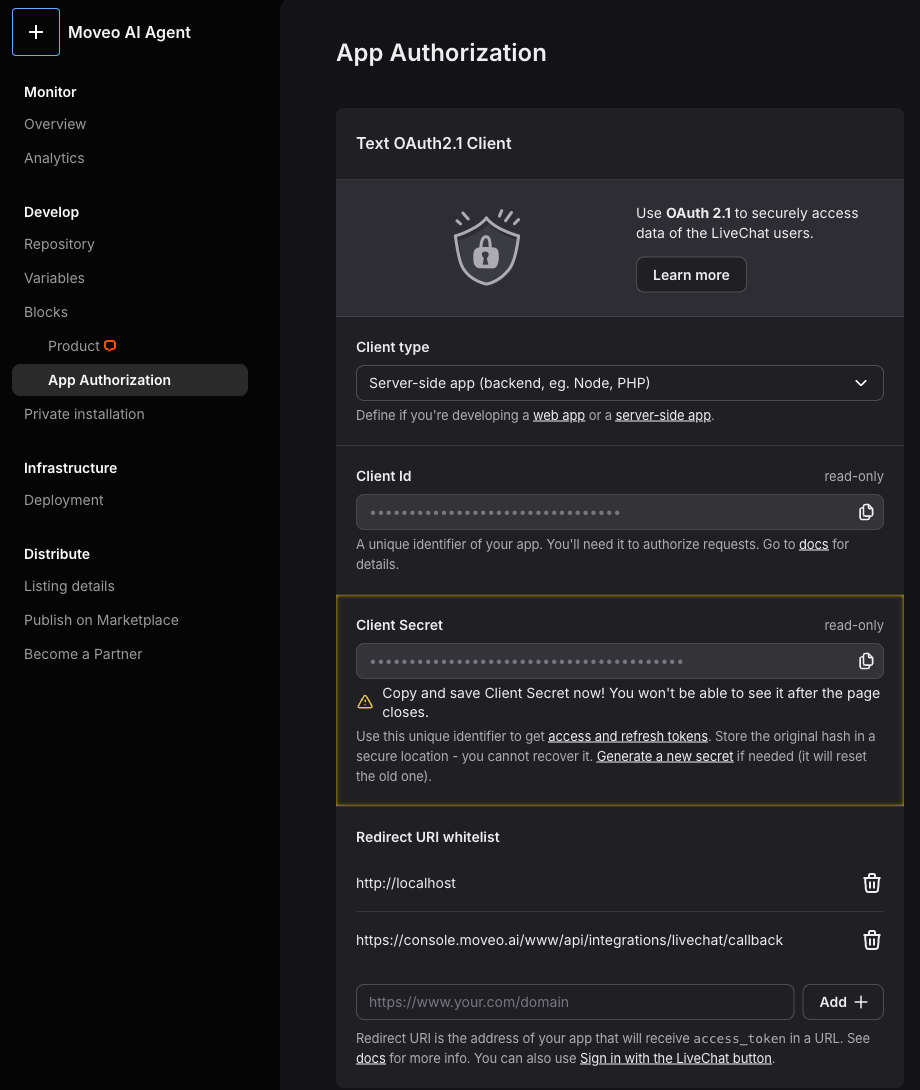Click the Text OAuth2.1 Client heading
This screenshot has height=1090, width=920.
tap(434, 143)
